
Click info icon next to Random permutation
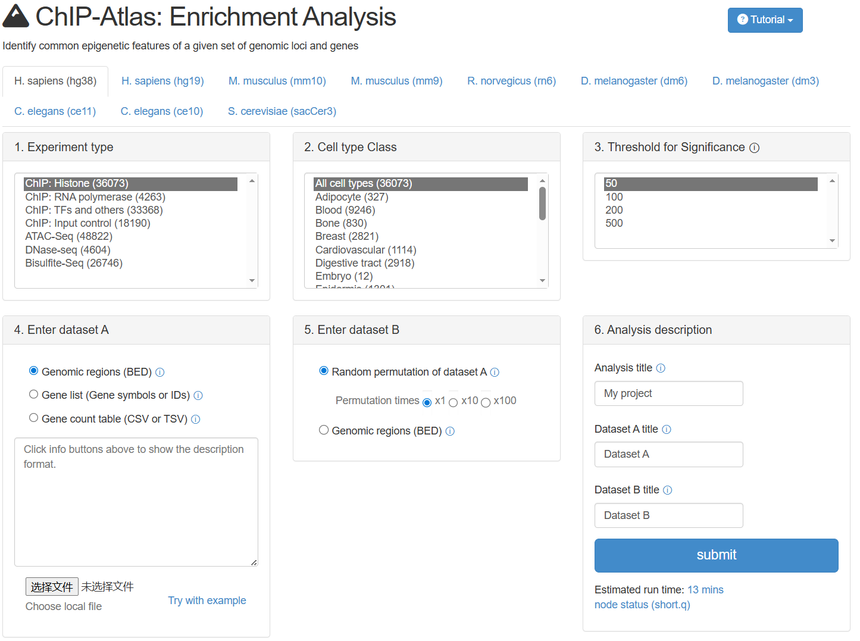click(x=495, y=372)
